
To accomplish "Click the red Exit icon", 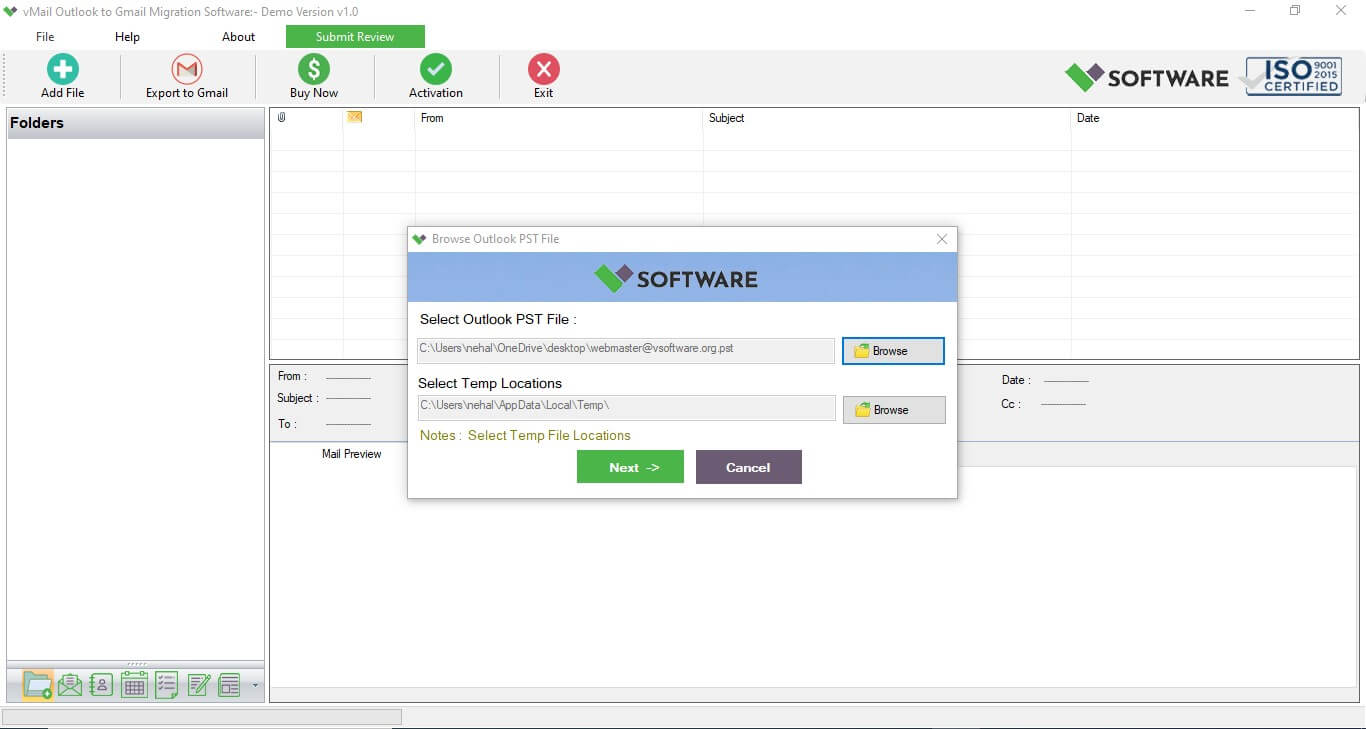I will (543, 69).
